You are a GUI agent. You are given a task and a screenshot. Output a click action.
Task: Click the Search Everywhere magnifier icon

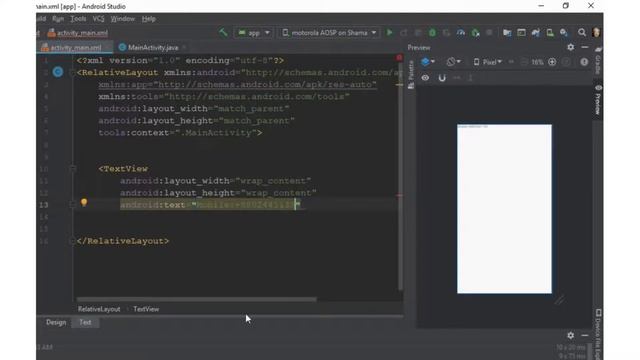[x=582, y=33]
